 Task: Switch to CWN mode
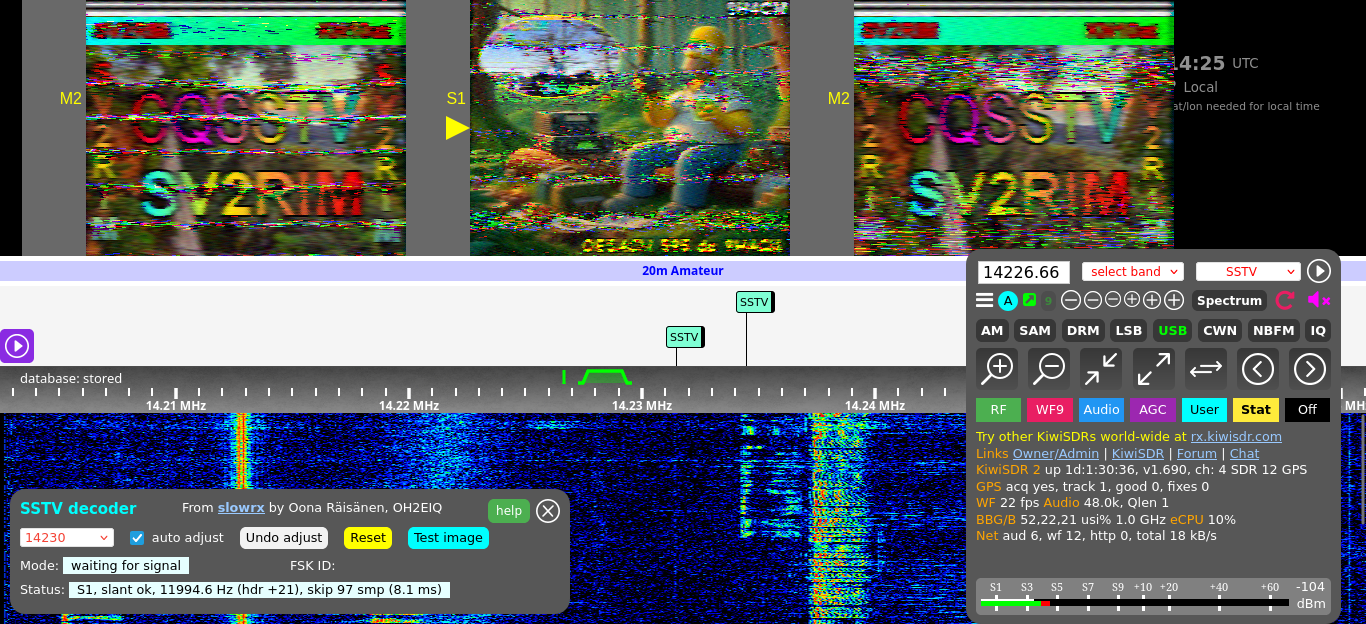pos(1220,330)
